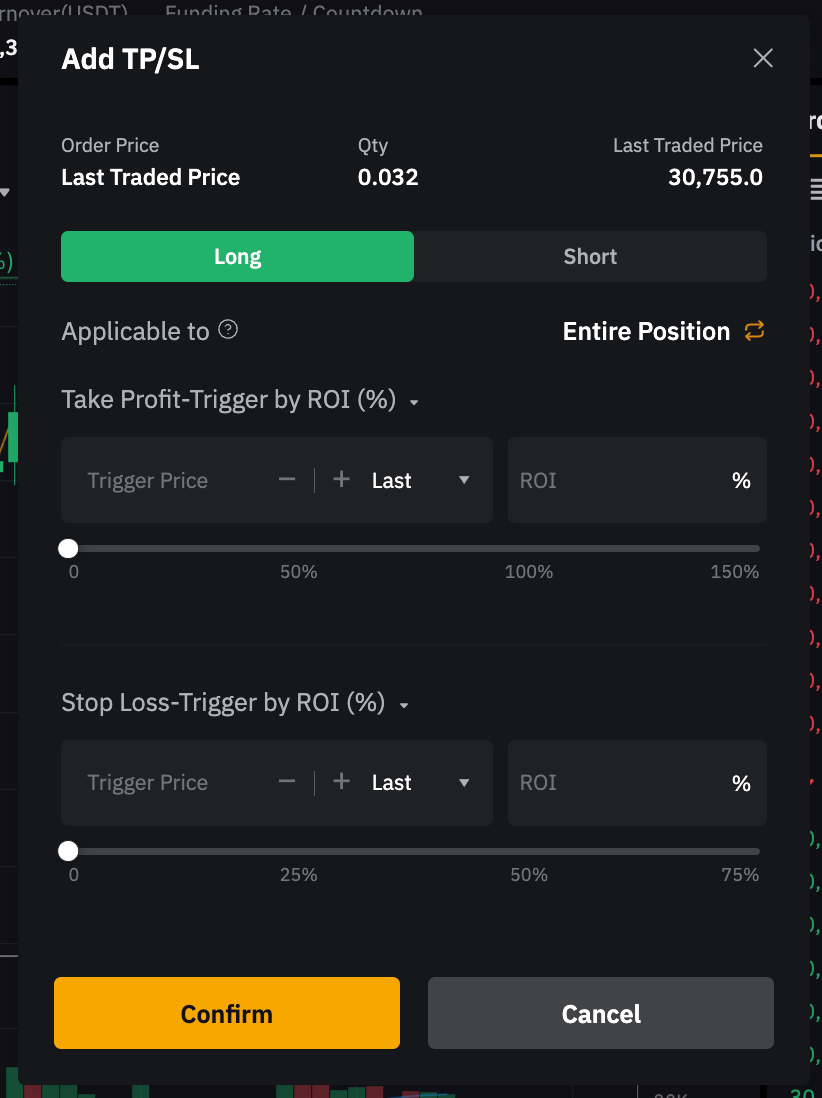Image resolution: width=822 pixels, height=1098 pixels.
Task: Decrease Stop Loss trigger price with minus
Action: pos(287,782)
